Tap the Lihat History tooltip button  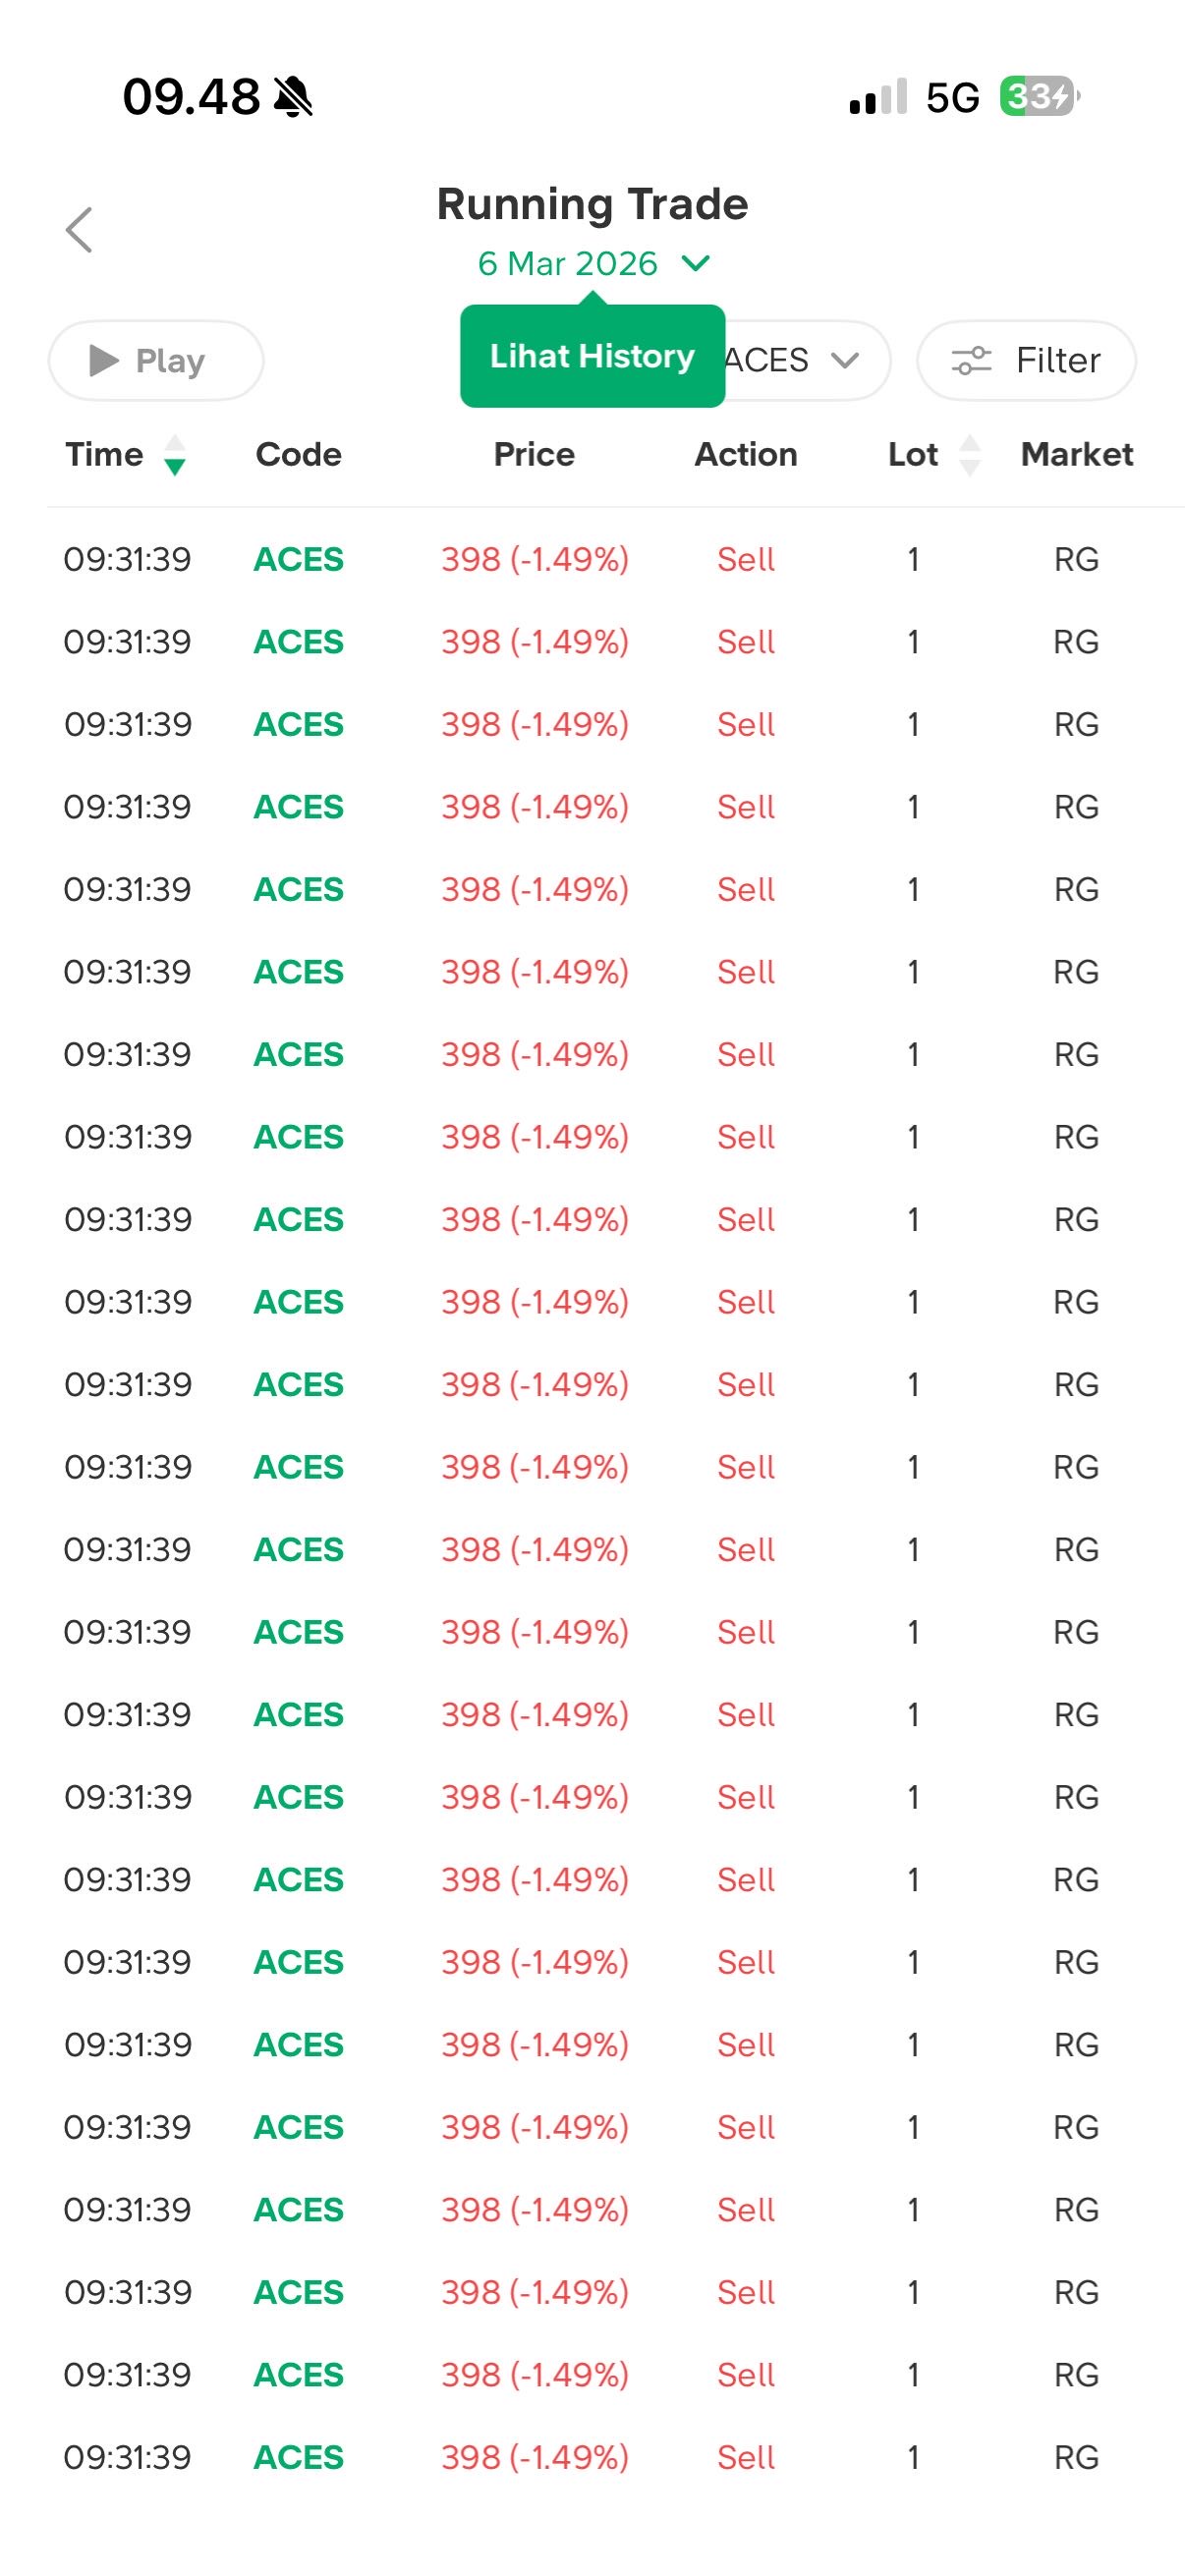pyautogui.click(x=592, y=356)
